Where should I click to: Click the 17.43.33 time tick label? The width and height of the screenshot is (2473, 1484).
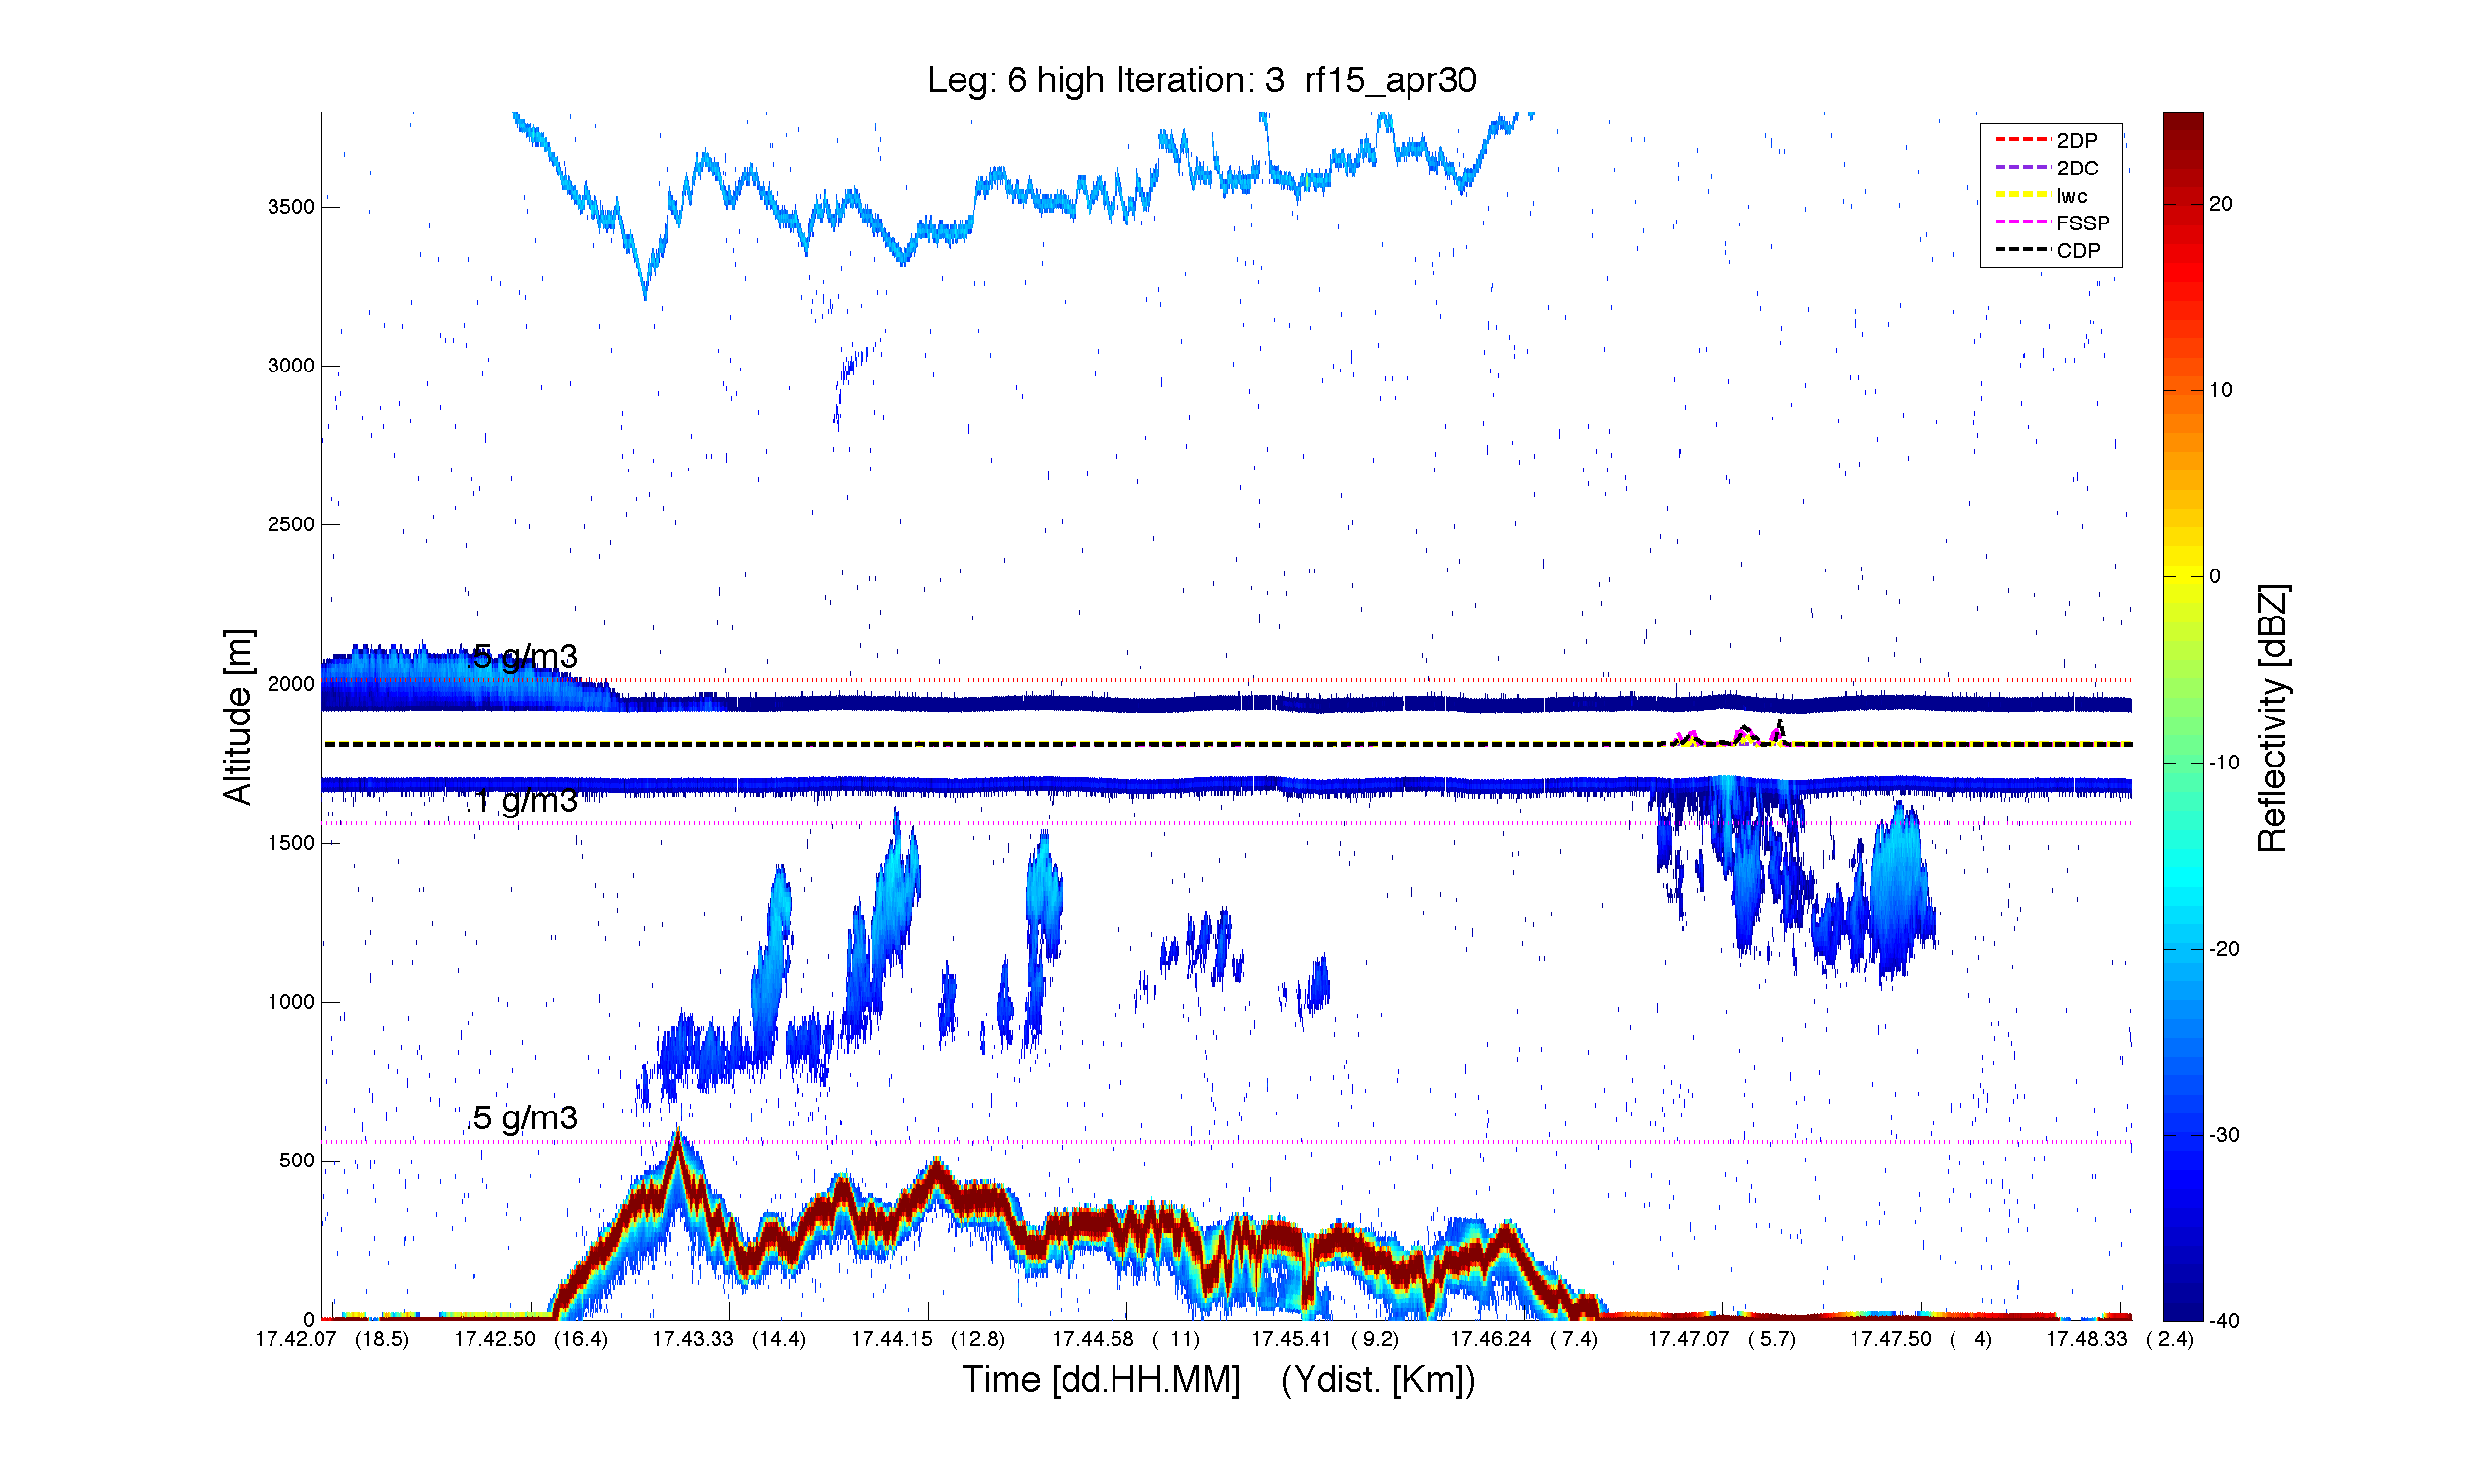pos(693,1339)
